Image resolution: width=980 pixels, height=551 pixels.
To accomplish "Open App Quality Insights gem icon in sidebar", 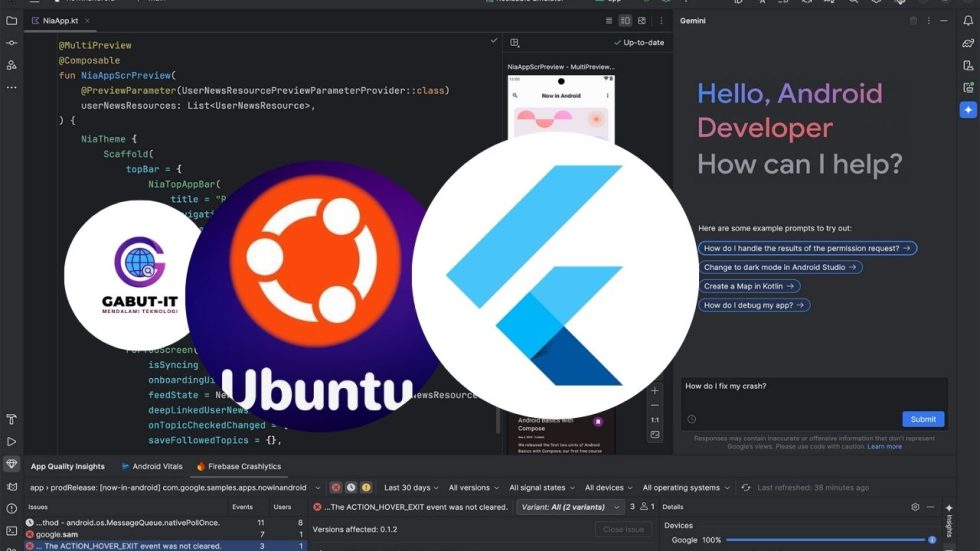I will 11,464.
